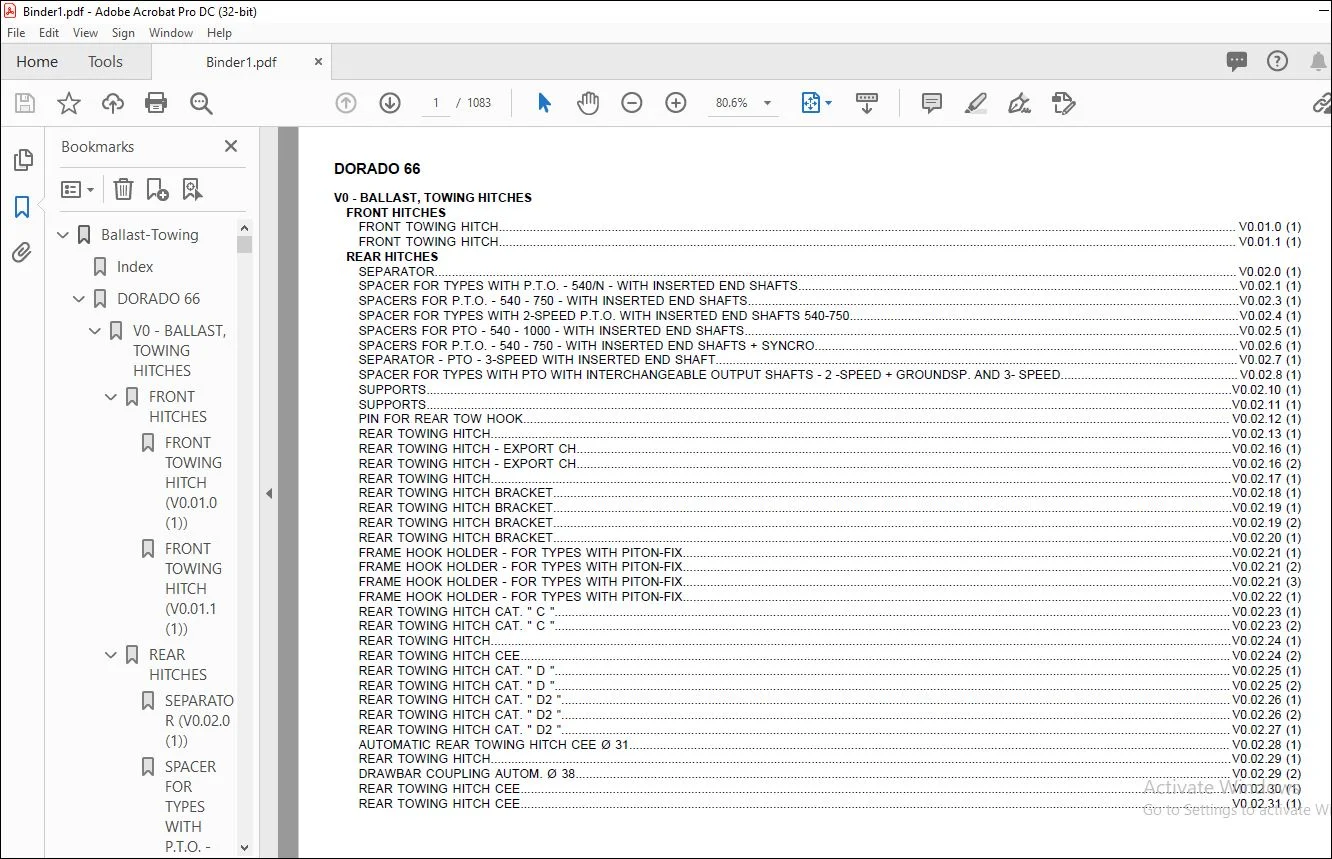Toggle the Bookmarks navigation panel icon
This screenshot has height=859, width=1332.
pos(22,207)
